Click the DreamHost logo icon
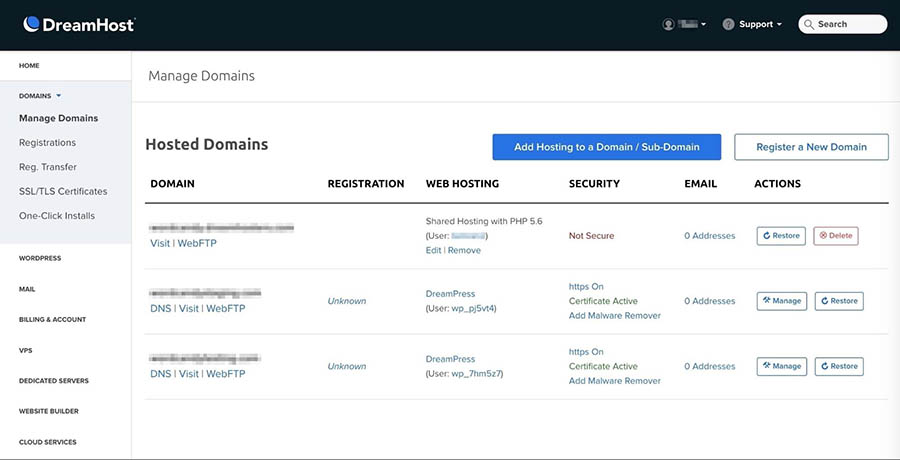This screenshot has height=460, width=900. (x=31, y=24)
